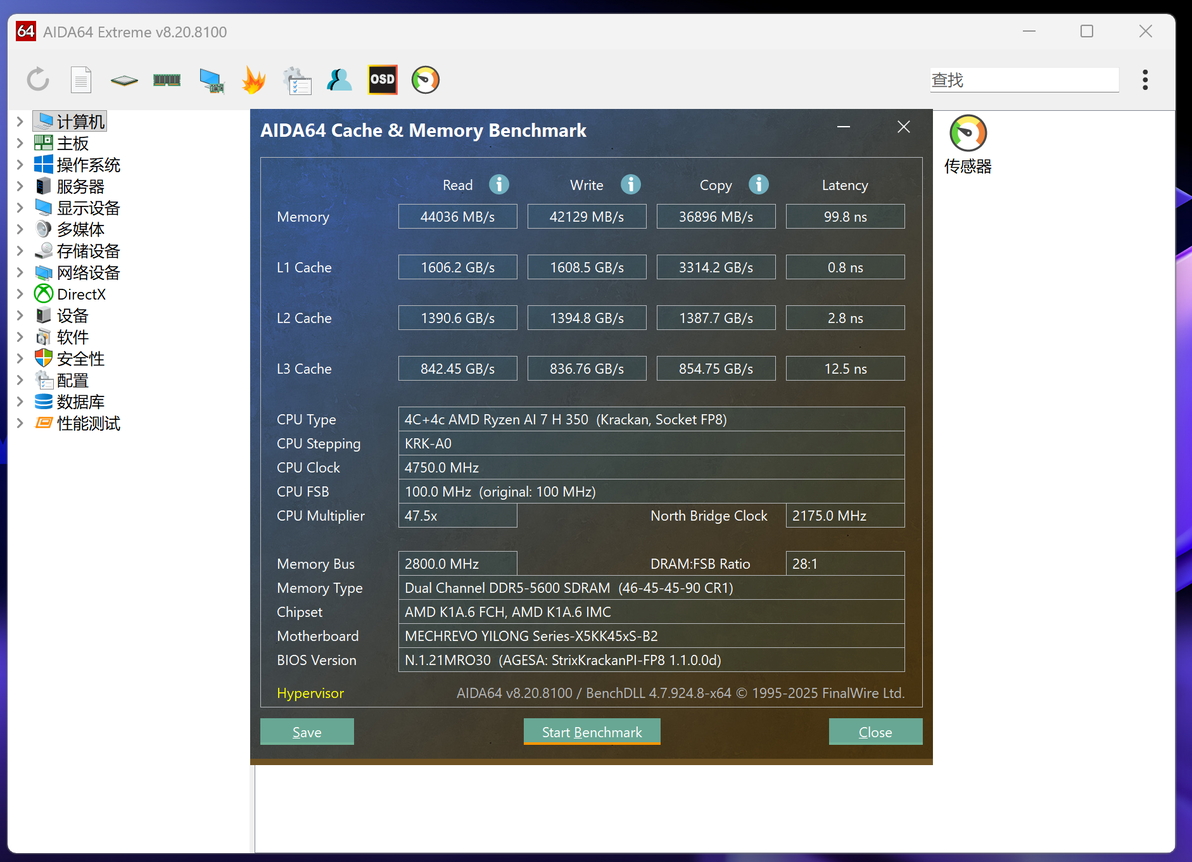Show info for the Write column
The width and height of the screenshot is (1192, 862).
(x=630, y=184)
